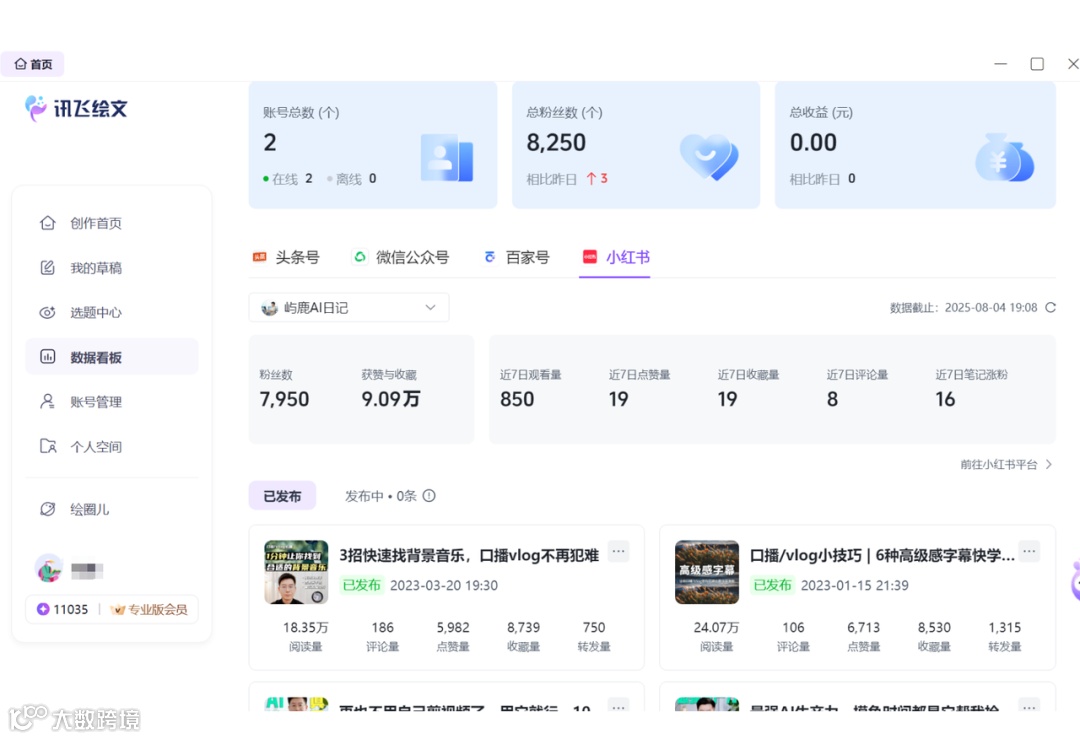Click the 讯飞绘文 logo
1080x739 pixels.
click(x=76, y=108)
